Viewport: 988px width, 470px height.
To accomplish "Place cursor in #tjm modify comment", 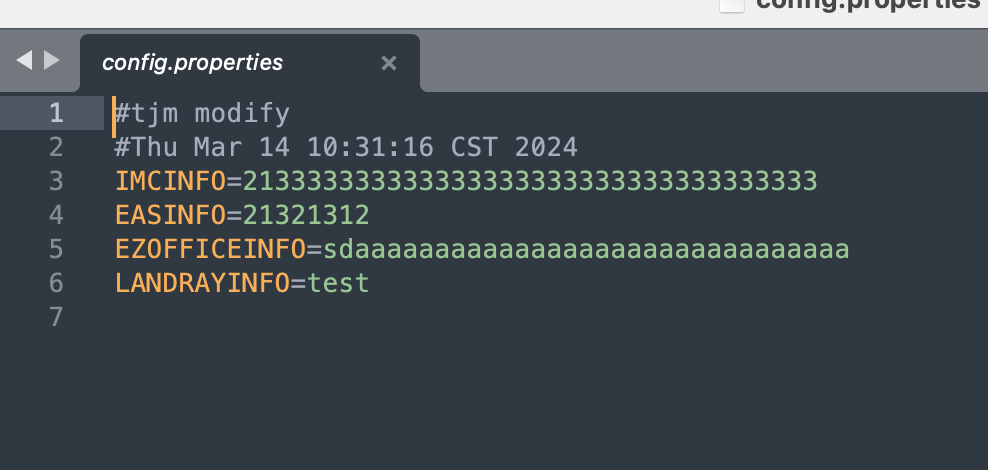I will pyautogui.click(x=202, y=114).
